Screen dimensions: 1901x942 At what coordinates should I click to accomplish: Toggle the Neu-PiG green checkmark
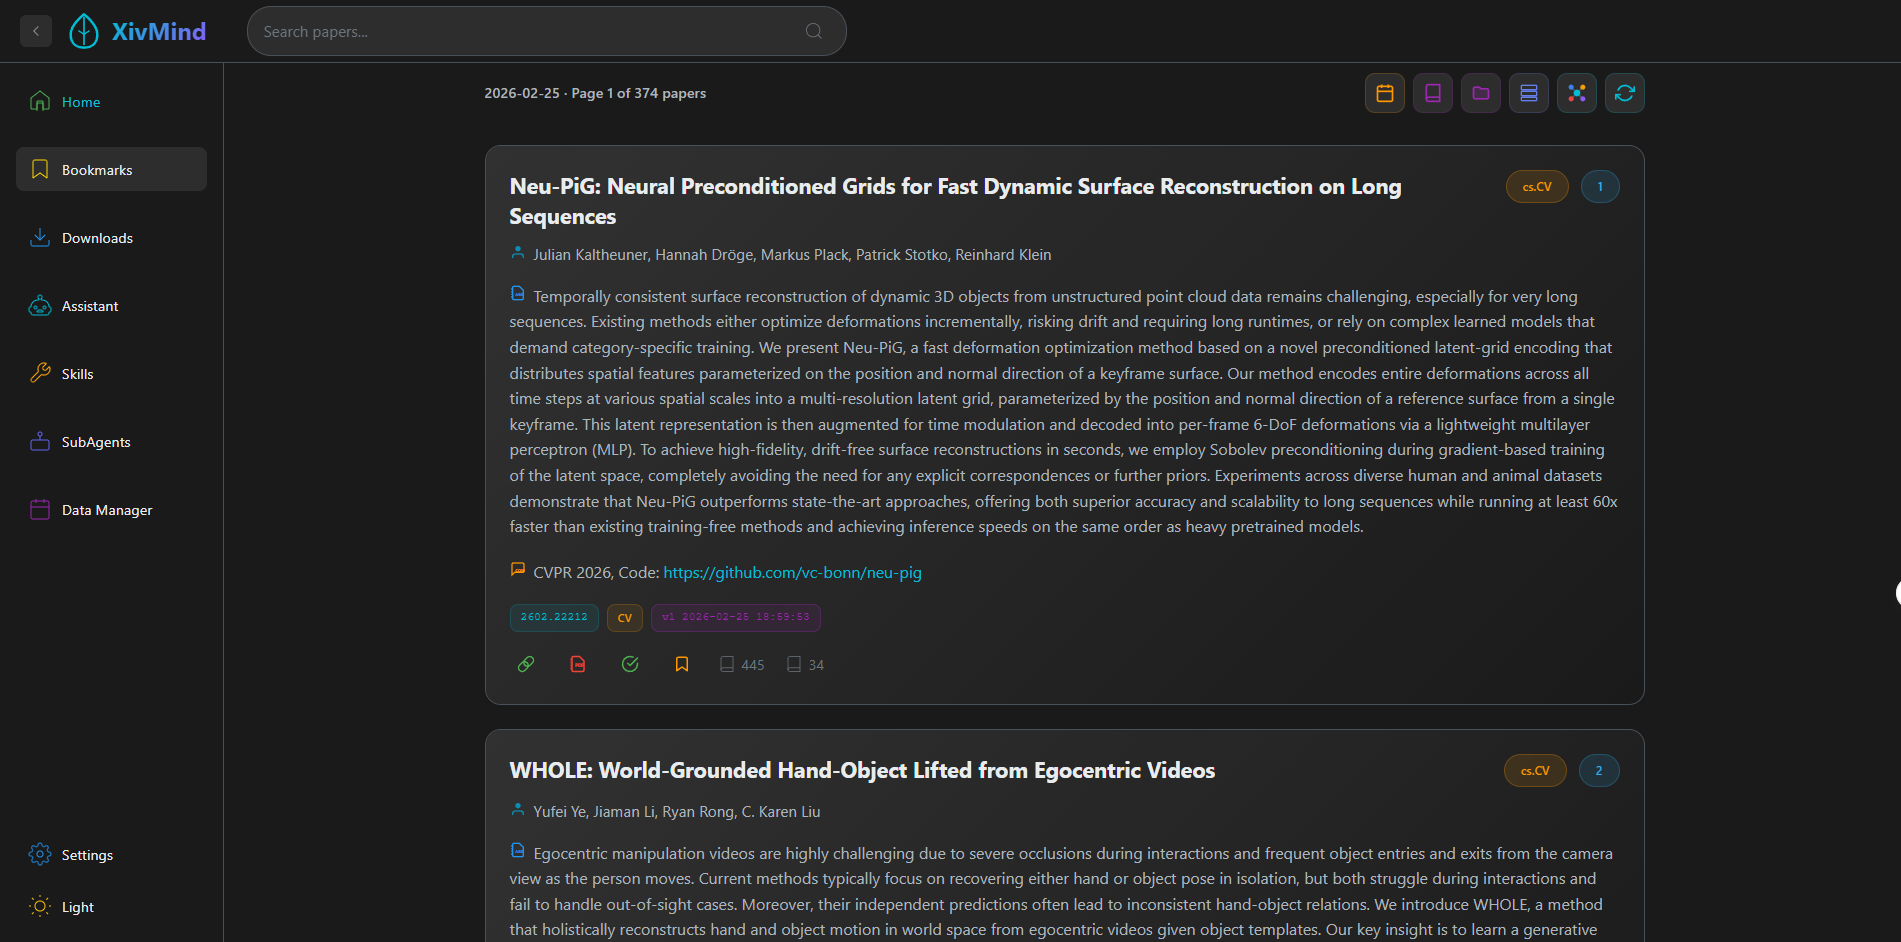pyautogui.click(x=630, y=664)
